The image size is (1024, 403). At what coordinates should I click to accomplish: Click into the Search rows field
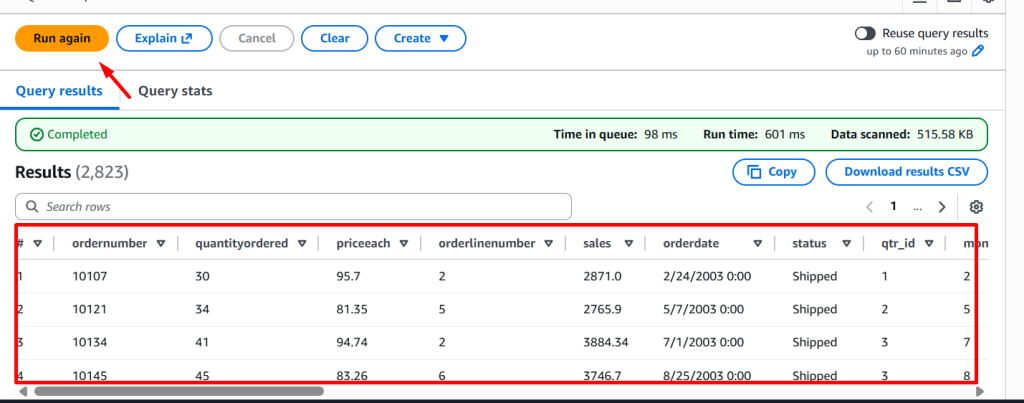300,207
